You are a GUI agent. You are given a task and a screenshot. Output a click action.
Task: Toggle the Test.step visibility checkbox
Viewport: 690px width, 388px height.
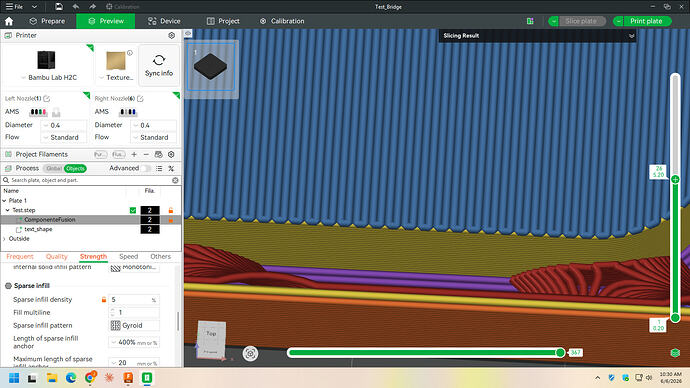tap(133, 210)
